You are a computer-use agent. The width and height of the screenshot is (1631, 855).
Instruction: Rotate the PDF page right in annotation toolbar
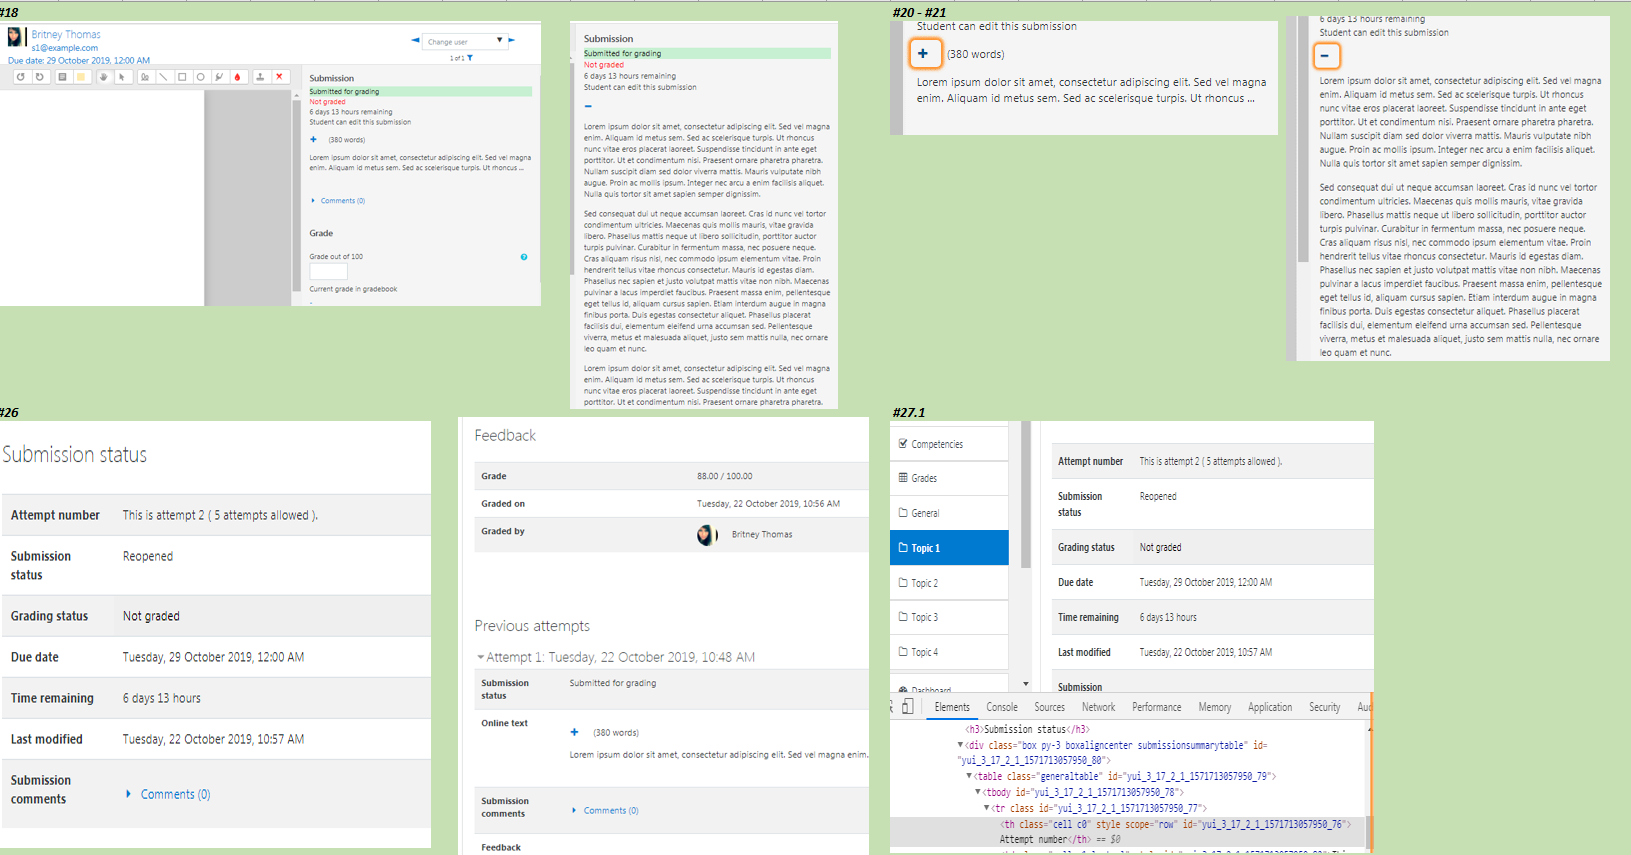click(x=40, y=77)
